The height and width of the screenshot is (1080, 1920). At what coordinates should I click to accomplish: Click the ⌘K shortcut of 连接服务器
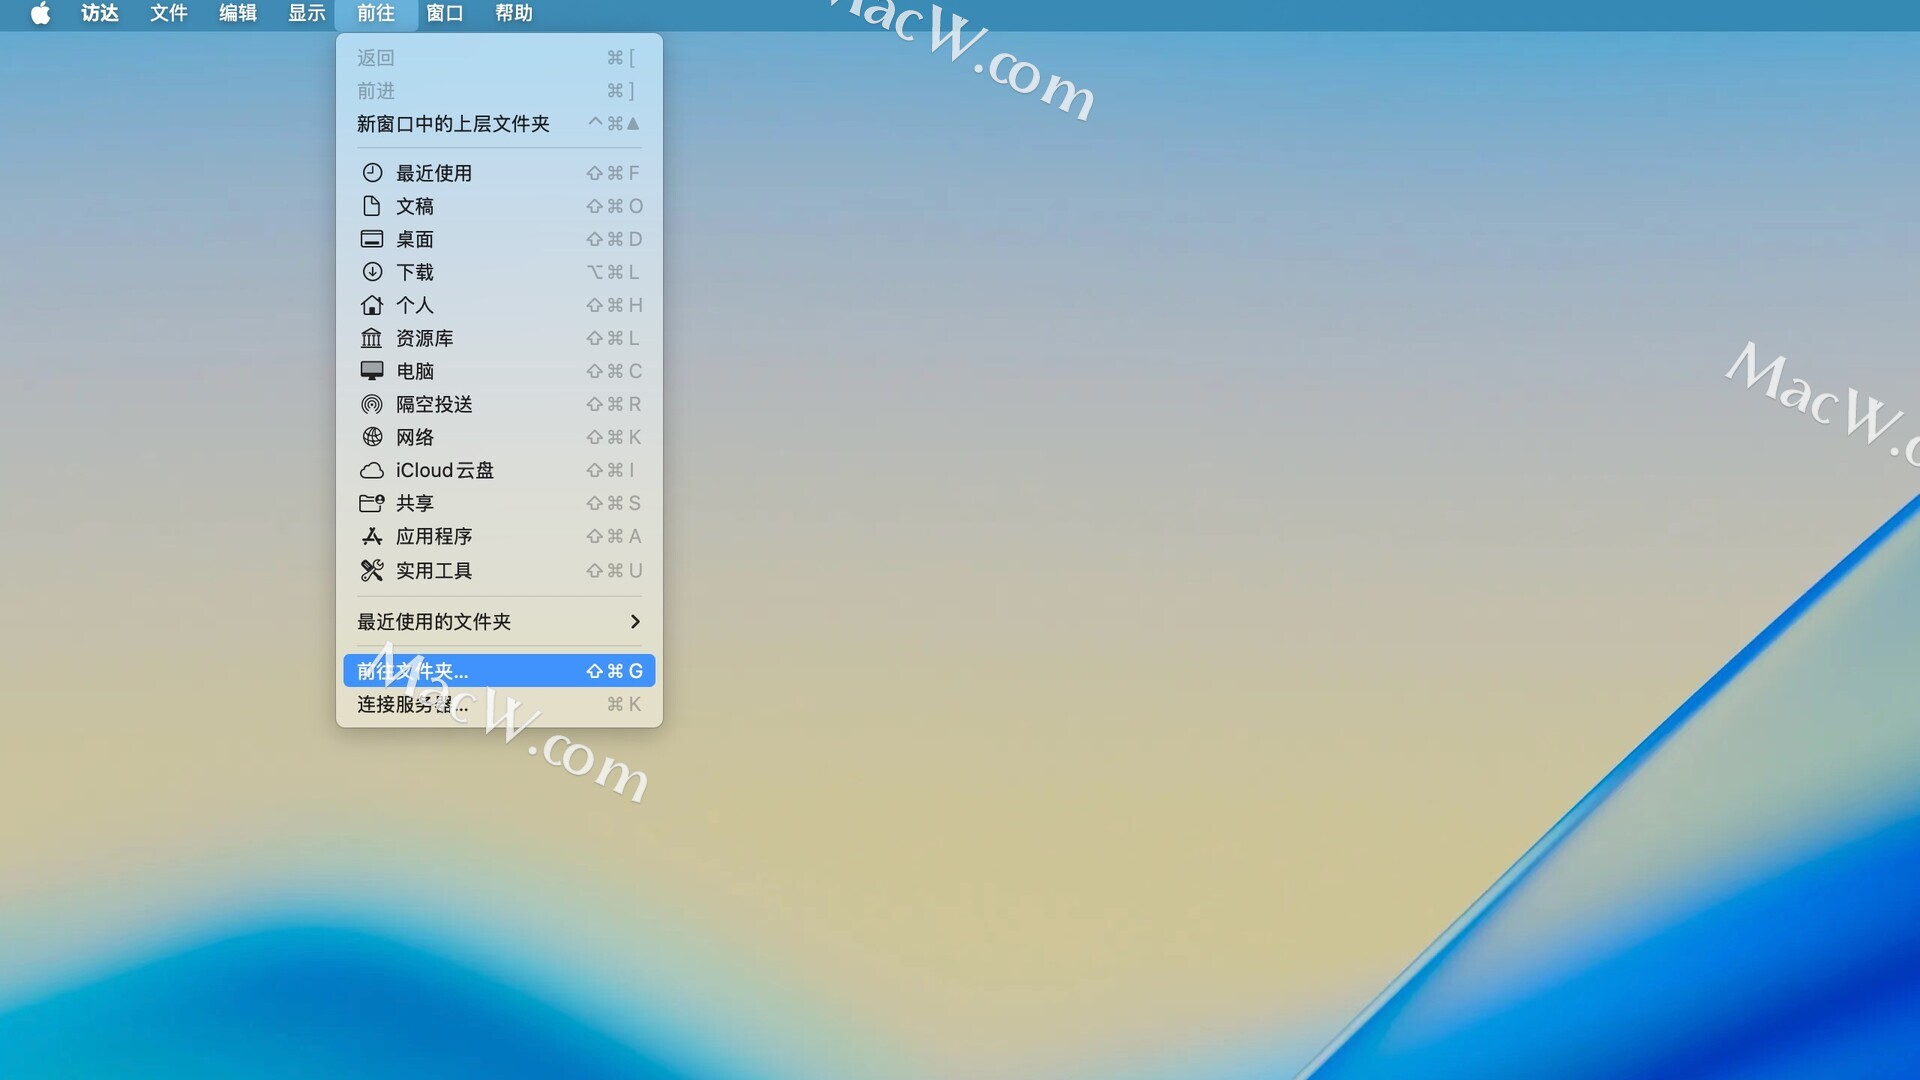624,704
